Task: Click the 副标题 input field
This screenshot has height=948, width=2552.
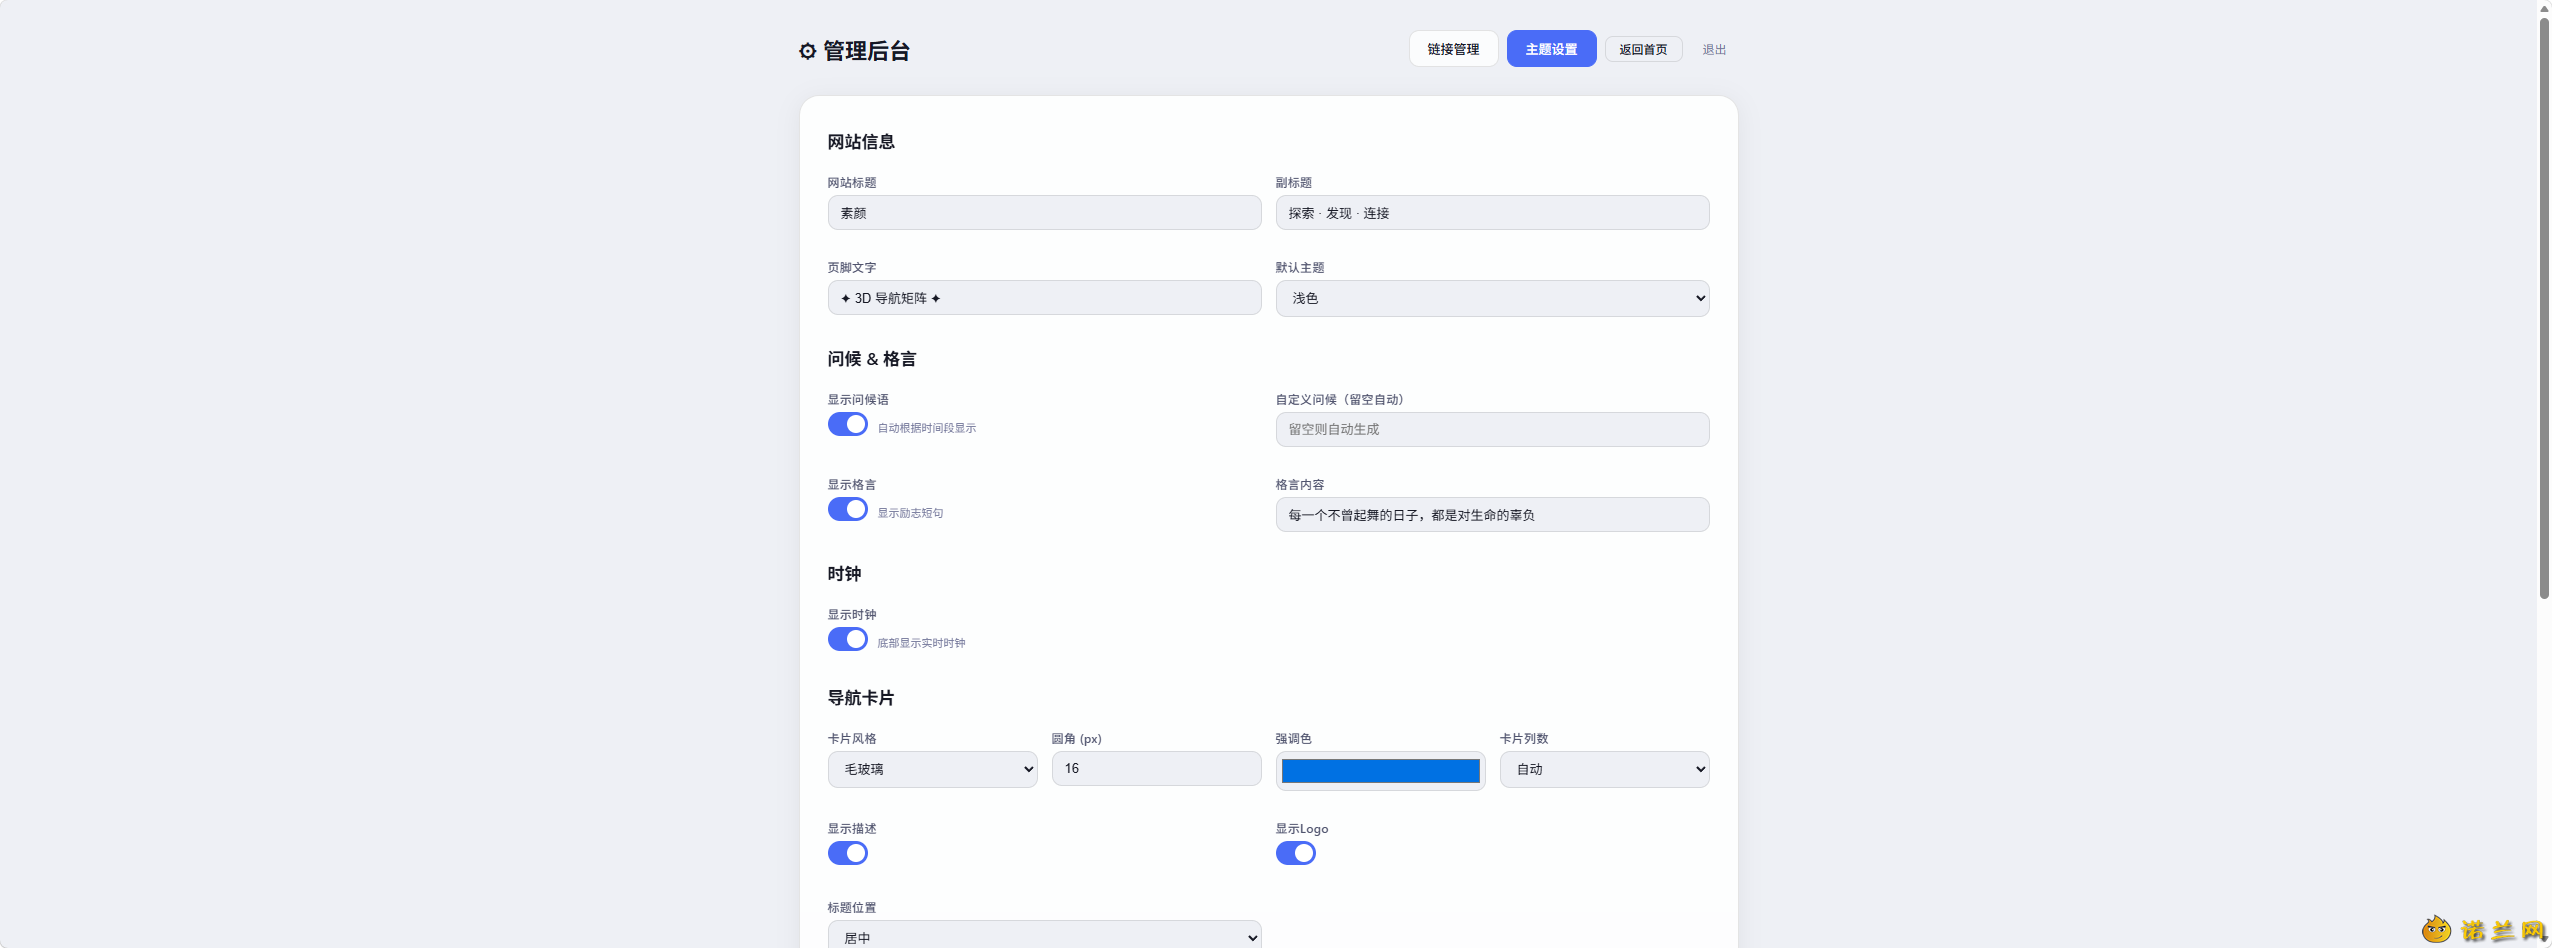Action: (x=1492, y=213)
